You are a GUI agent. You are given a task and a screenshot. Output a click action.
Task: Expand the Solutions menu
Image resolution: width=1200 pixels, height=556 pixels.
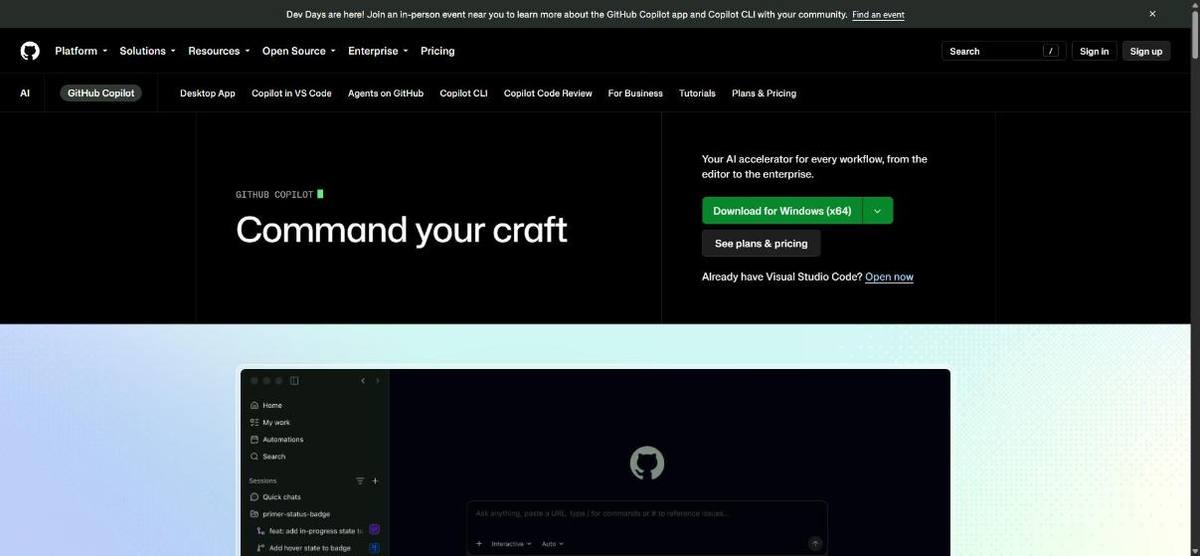(147, 51)
